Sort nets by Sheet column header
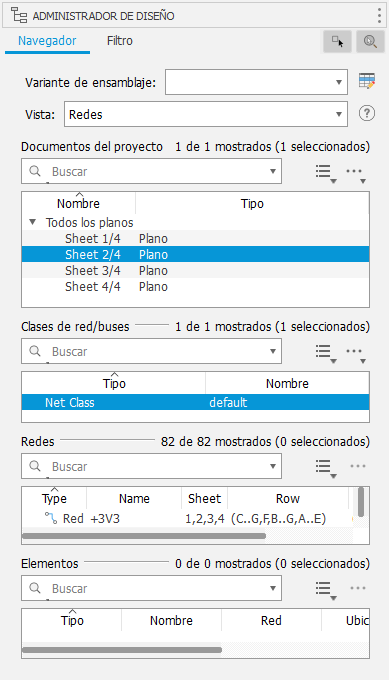 pos(204,498)
